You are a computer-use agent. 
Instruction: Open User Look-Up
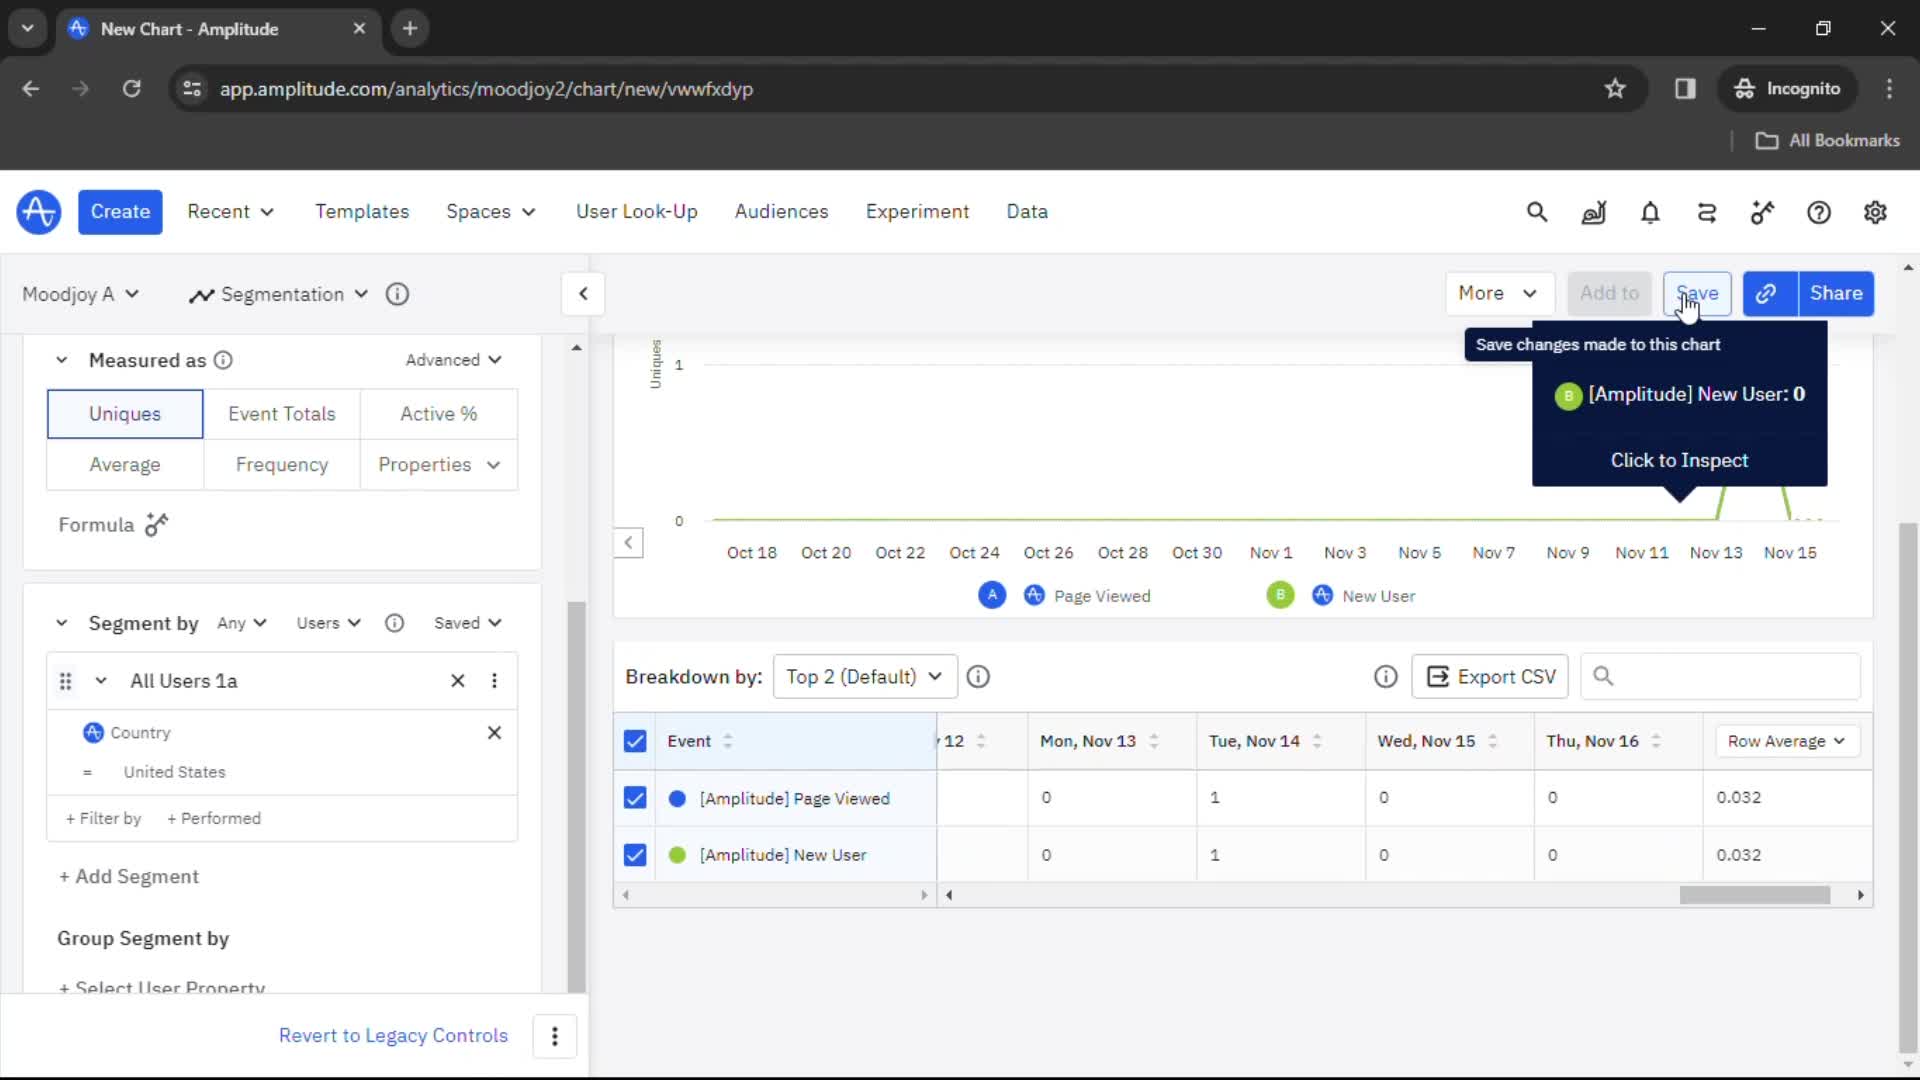coord(636,212)
